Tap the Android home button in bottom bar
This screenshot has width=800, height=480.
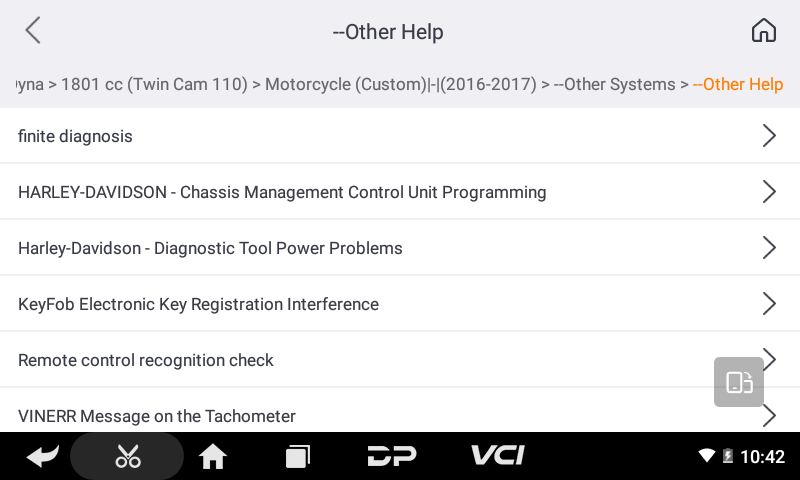click(212, 457)
